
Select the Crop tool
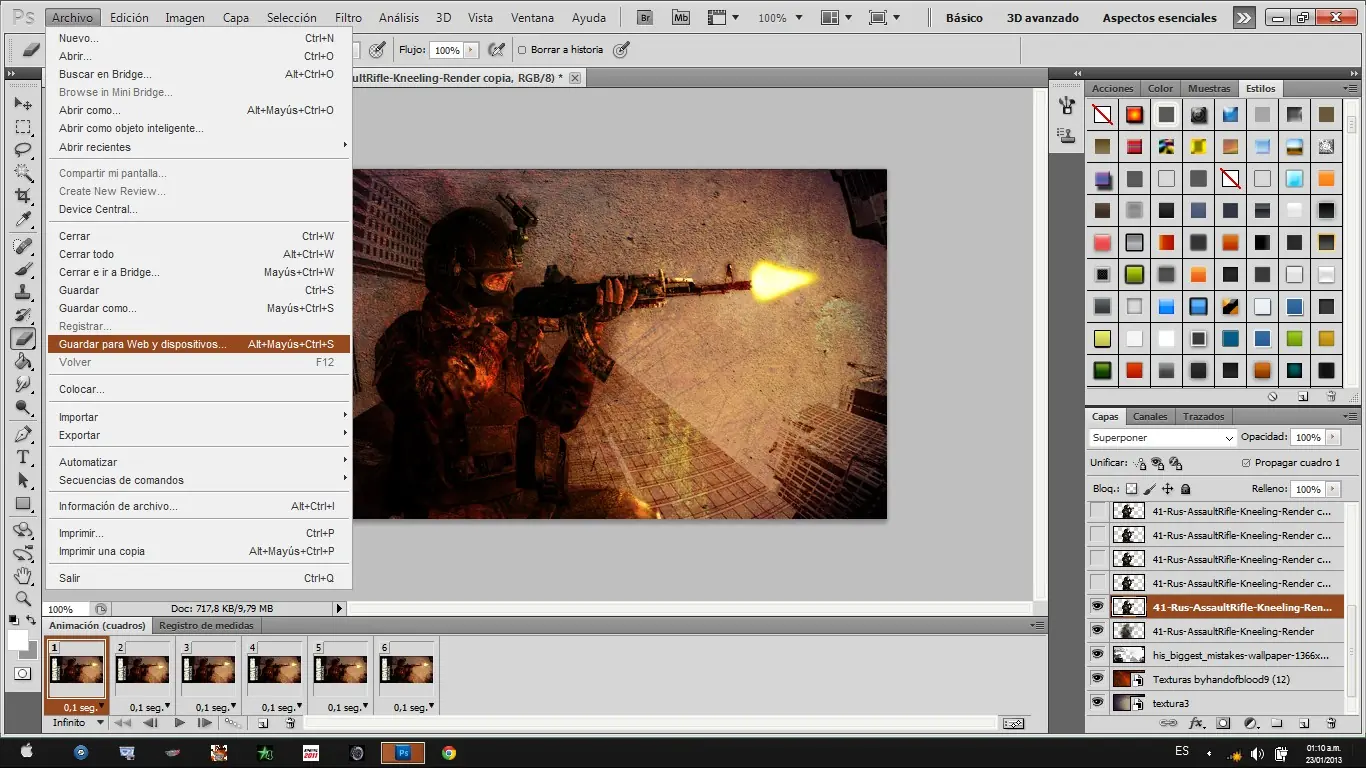point(23,196)
